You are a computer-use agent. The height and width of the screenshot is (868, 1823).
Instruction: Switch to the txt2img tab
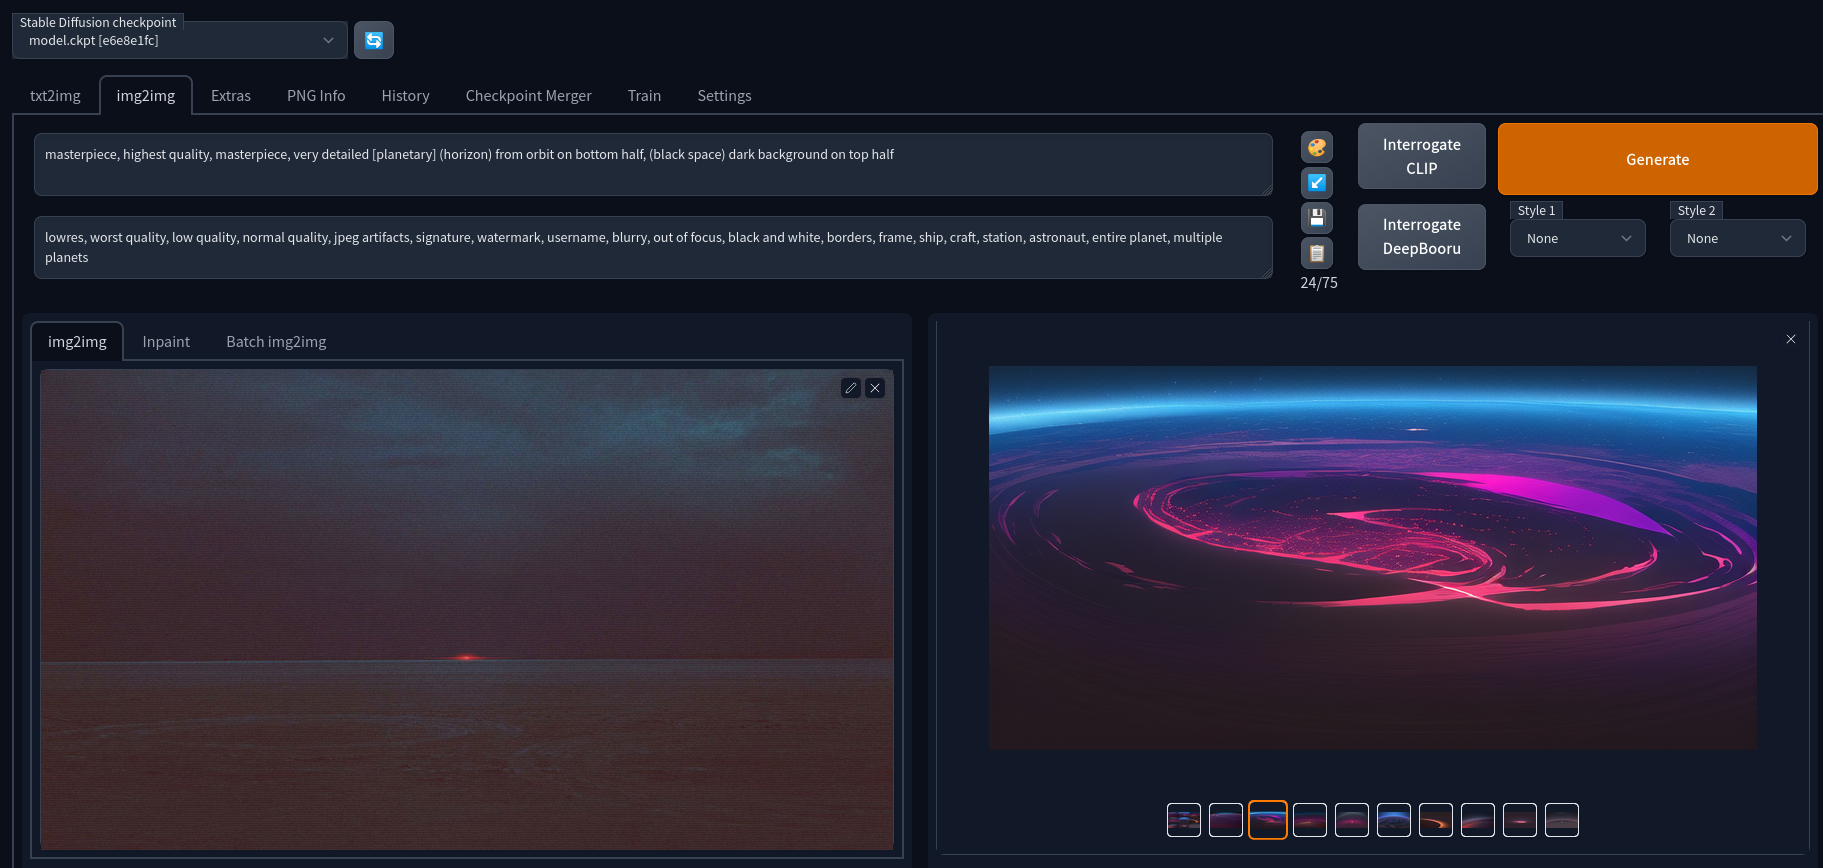coord(55,96)
